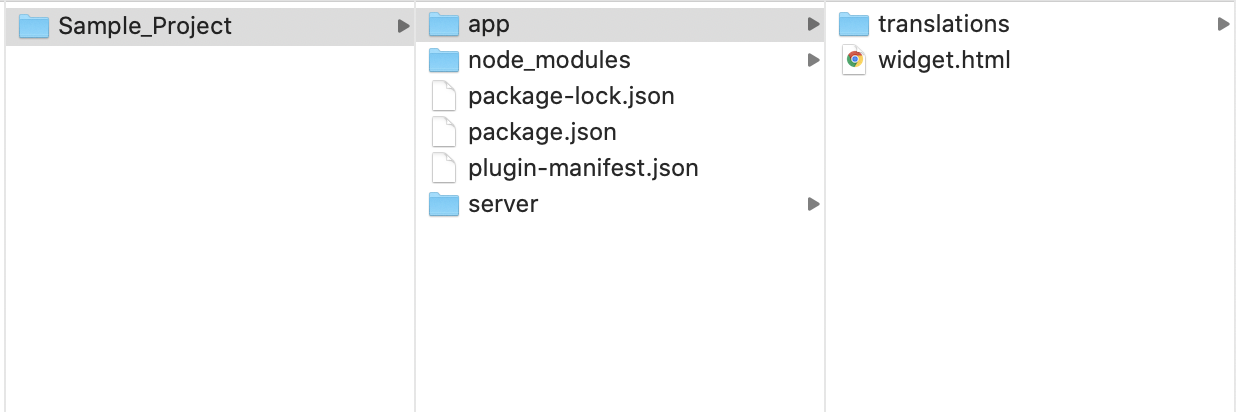Expand the Sample_Project folder arrow

point(403,26)
